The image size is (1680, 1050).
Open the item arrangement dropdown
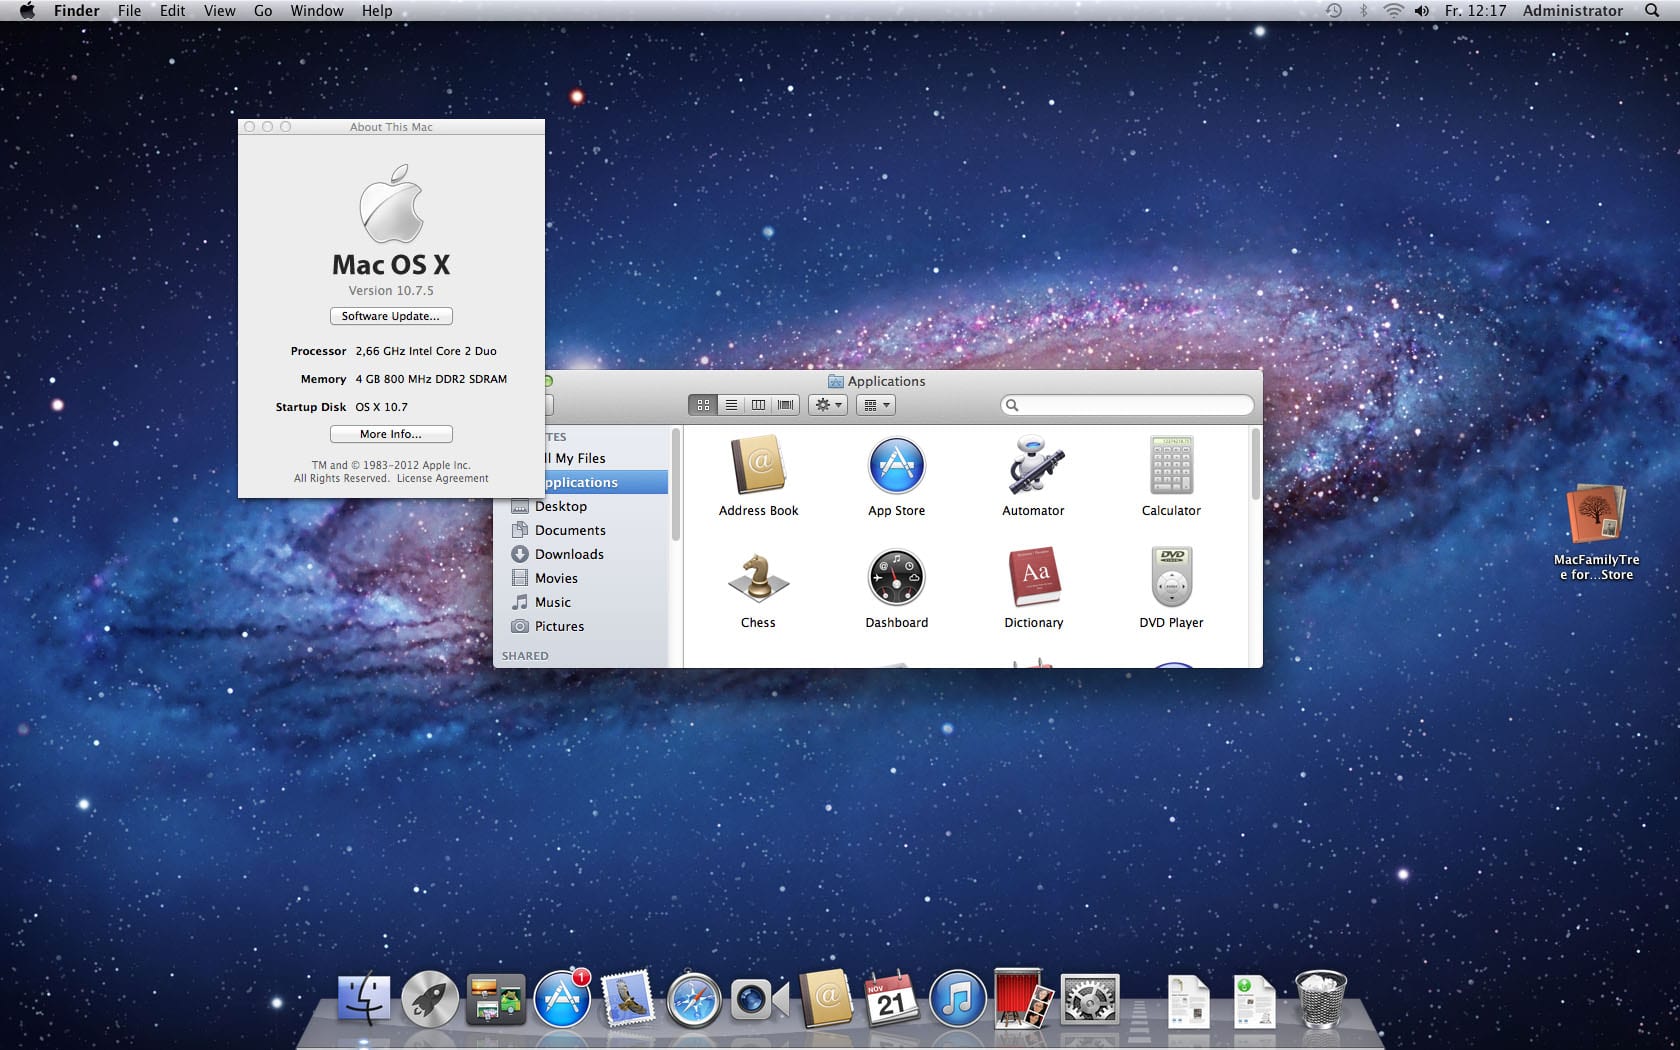[875, 405]
